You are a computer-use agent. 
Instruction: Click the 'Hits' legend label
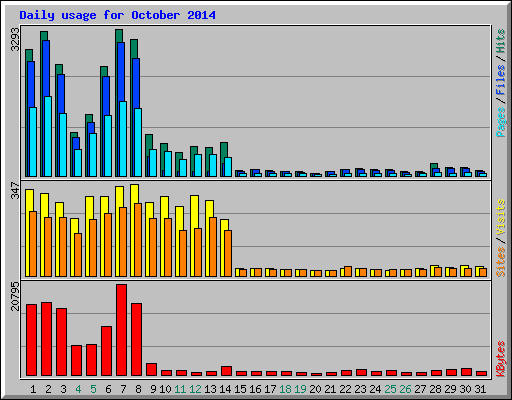(500, 41)
